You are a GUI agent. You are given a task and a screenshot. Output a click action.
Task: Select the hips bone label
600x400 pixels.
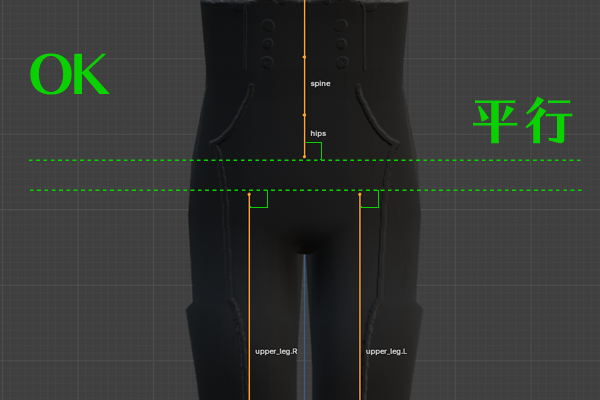click(x=318, y=133)
